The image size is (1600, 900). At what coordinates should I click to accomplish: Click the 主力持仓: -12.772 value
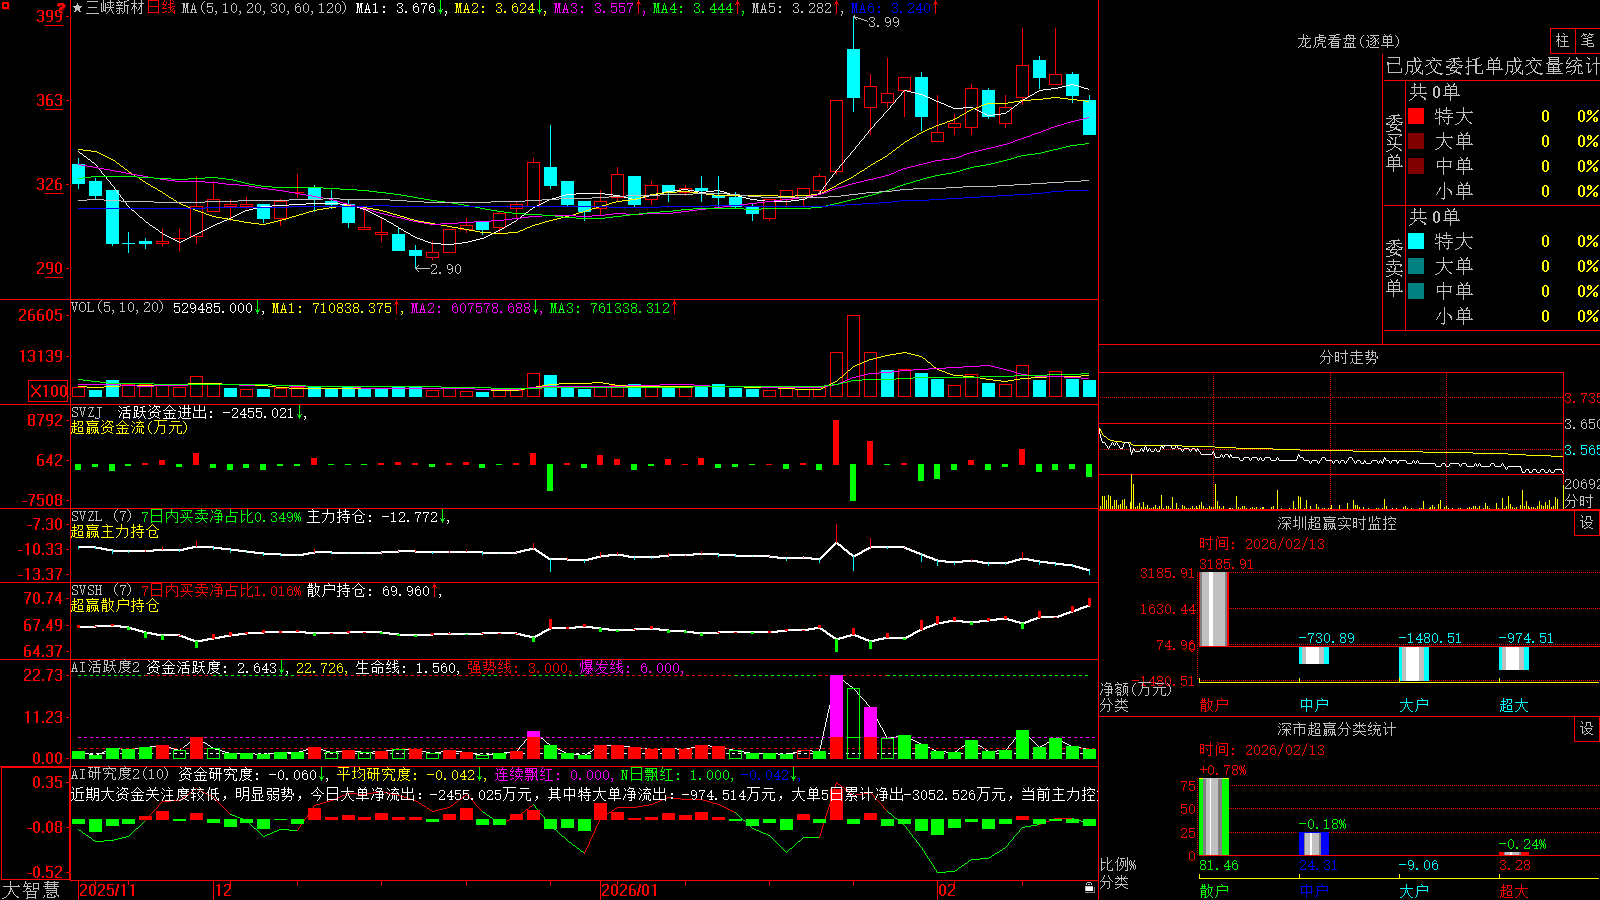[378, 517]
